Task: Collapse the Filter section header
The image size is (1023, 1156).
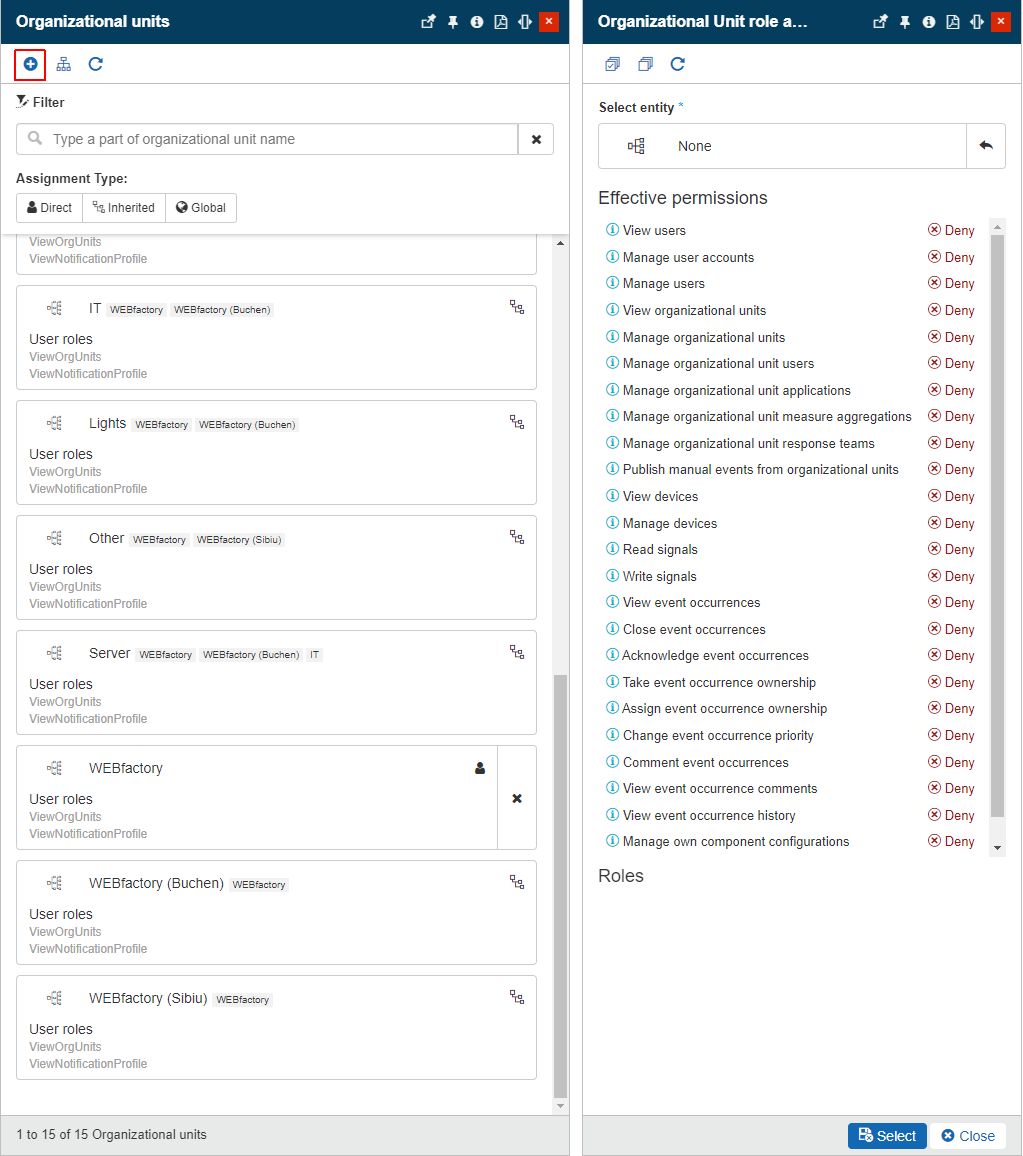Action: click(41, 102)
